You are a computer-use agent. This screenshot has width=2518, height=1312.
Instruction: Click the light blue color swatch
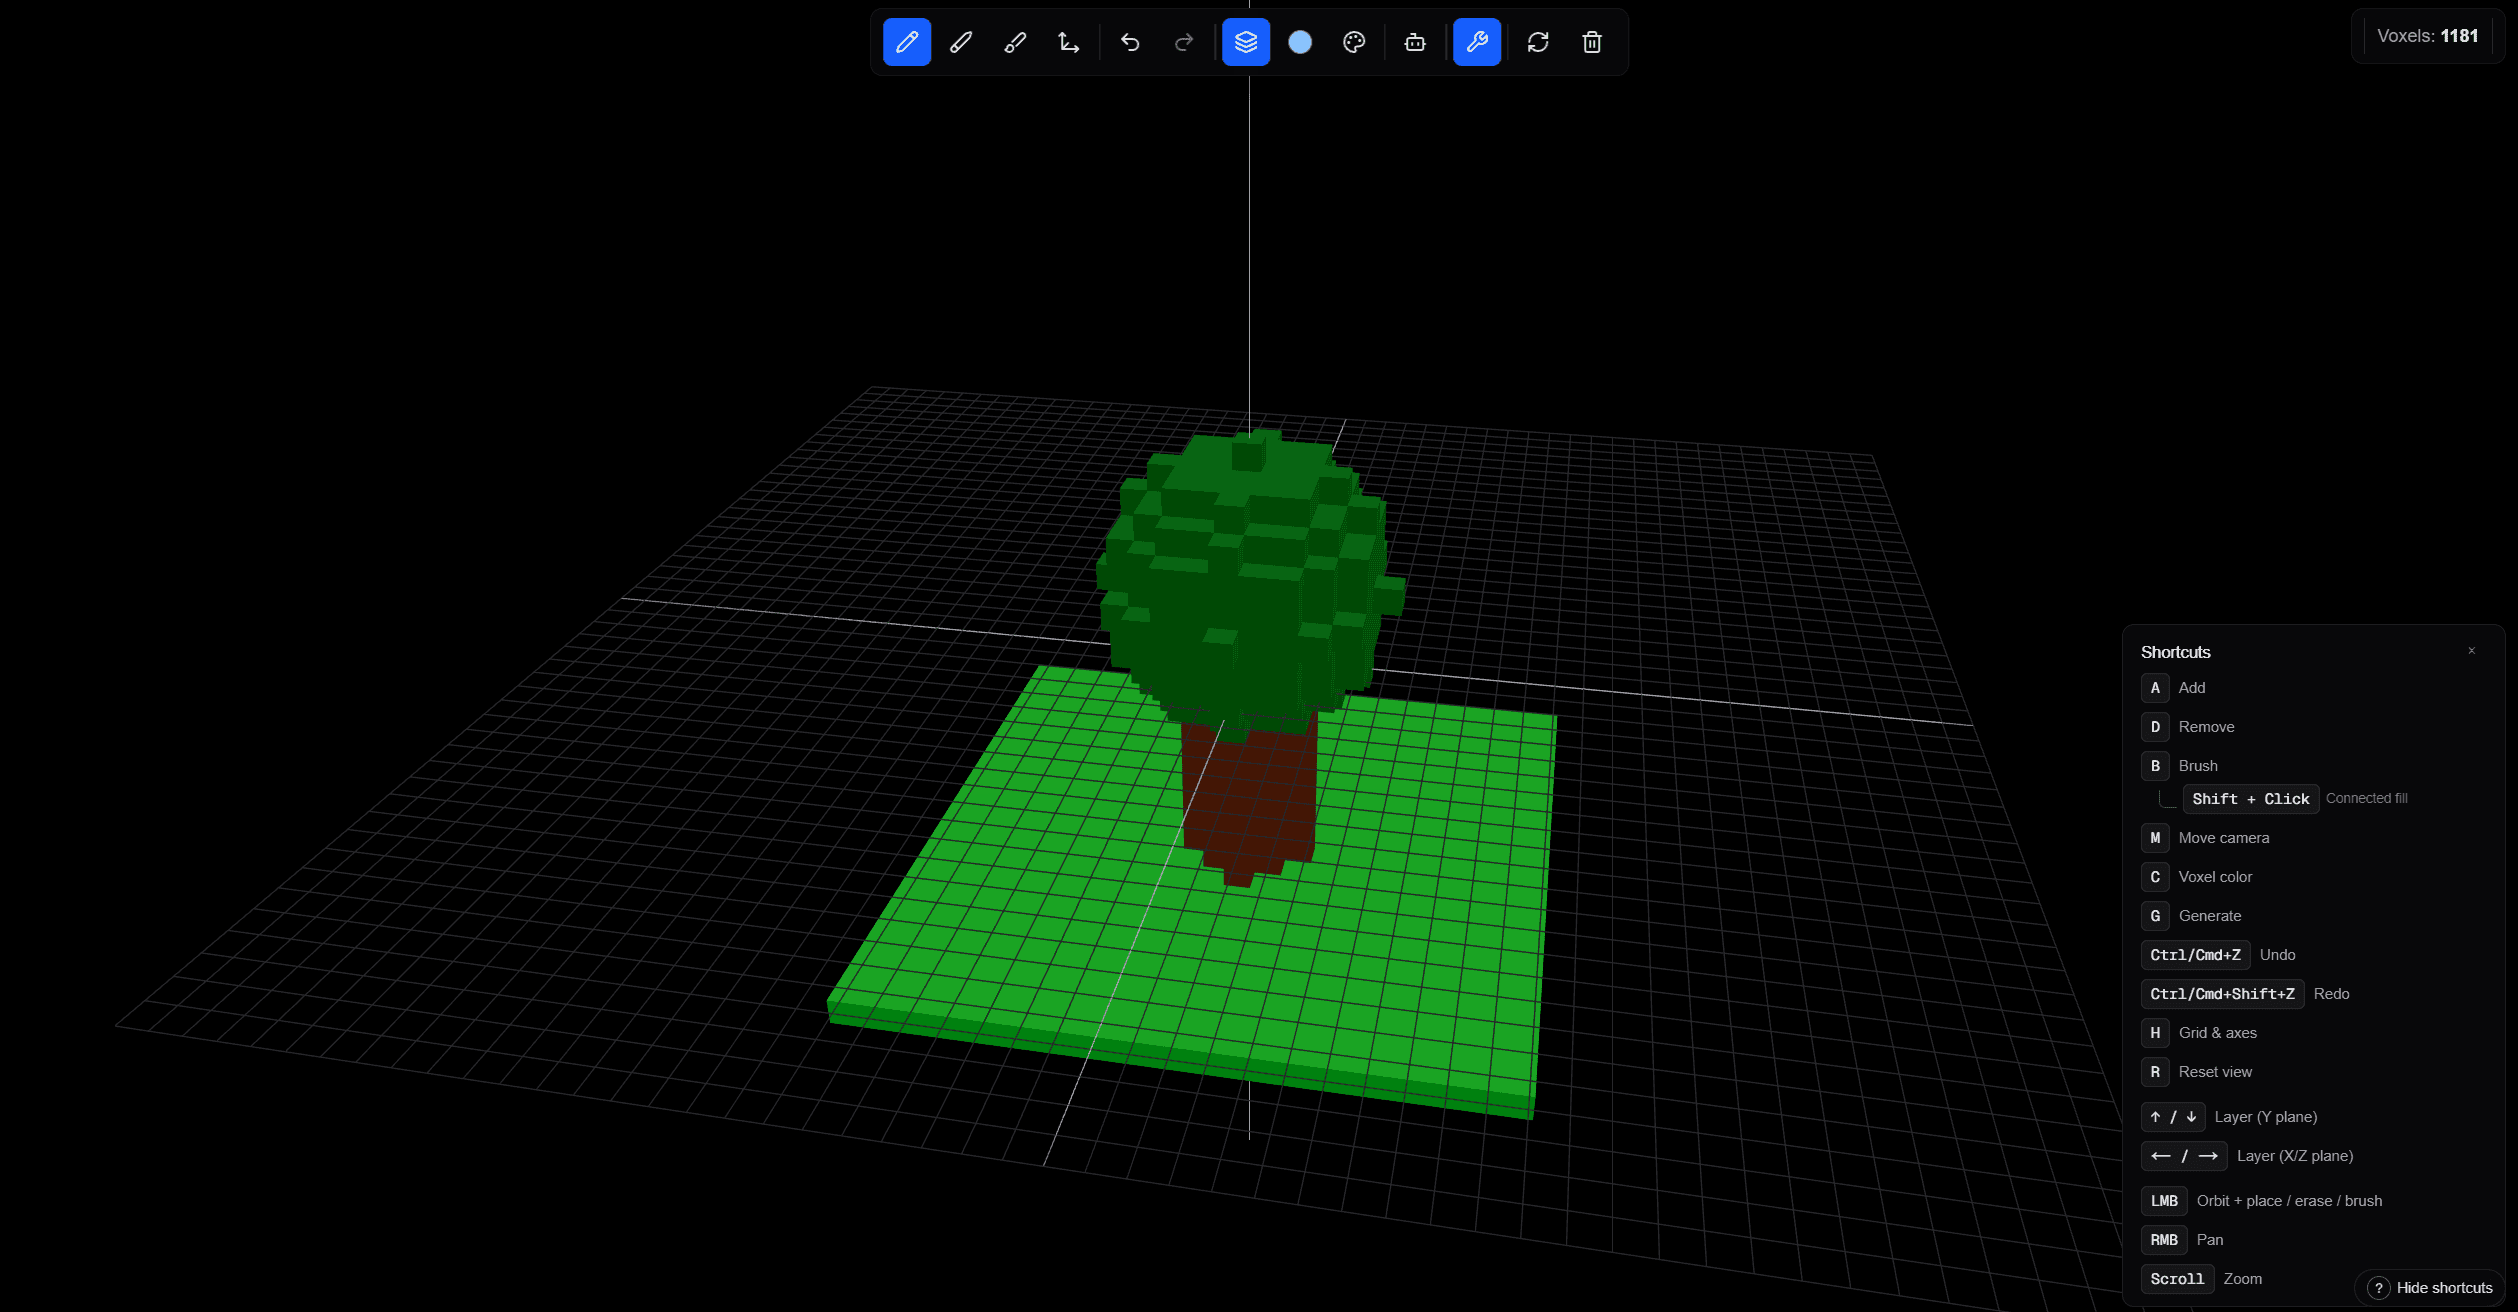[x=1301, y=42]
